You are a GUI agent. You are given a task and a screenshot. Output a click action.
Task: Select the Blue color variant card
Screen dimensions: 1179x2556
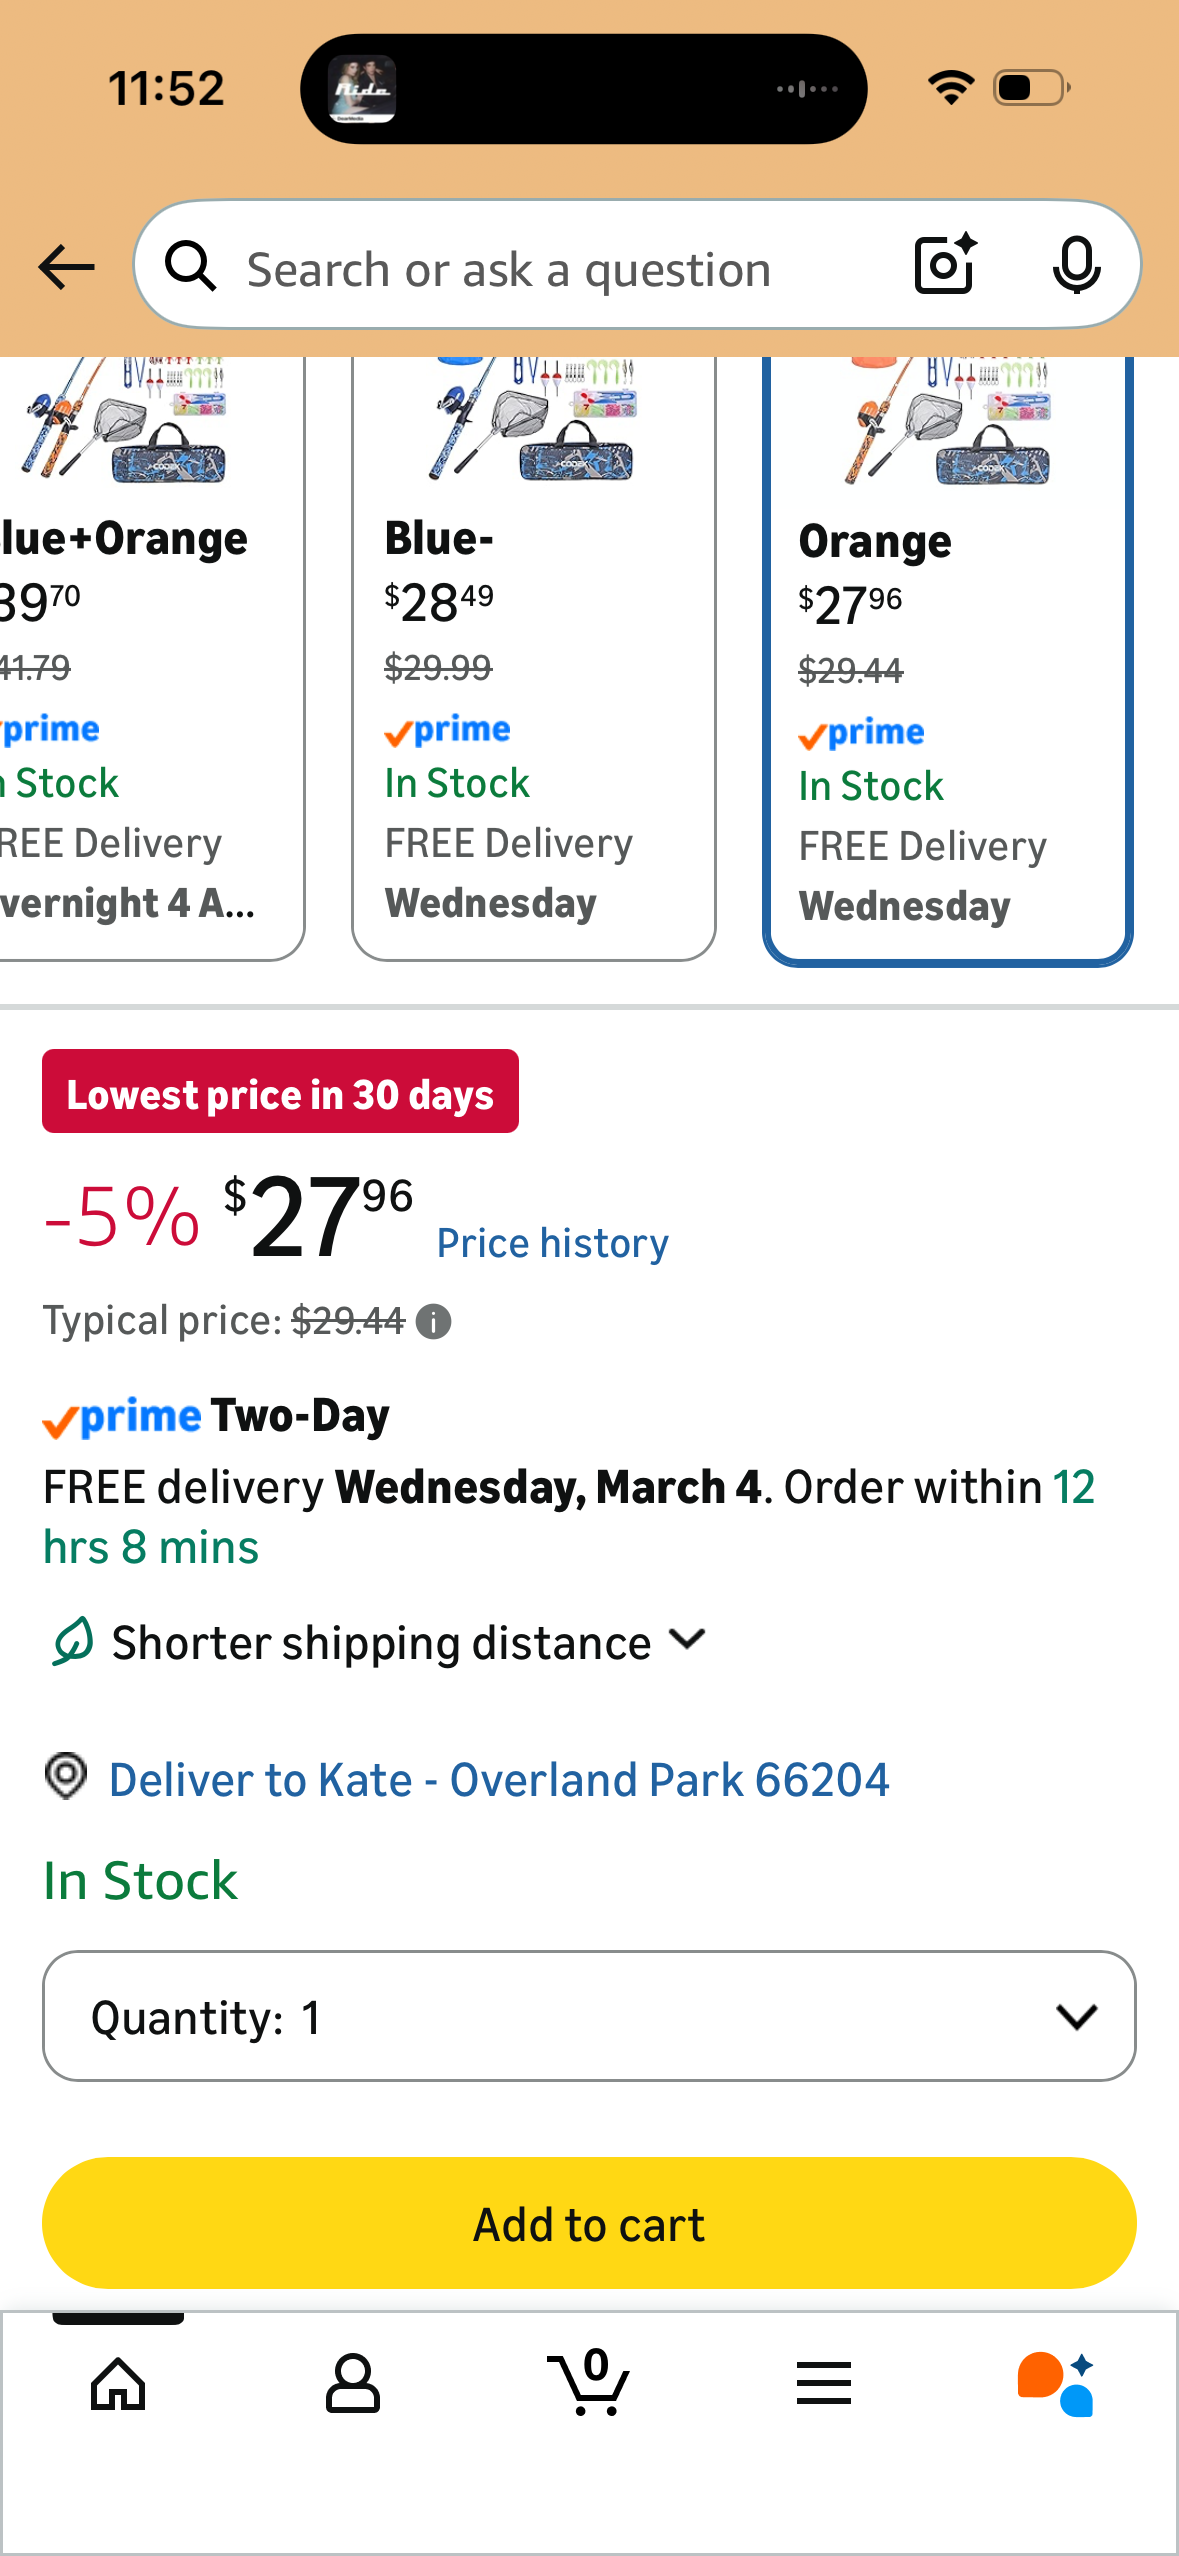coord(533,660)
